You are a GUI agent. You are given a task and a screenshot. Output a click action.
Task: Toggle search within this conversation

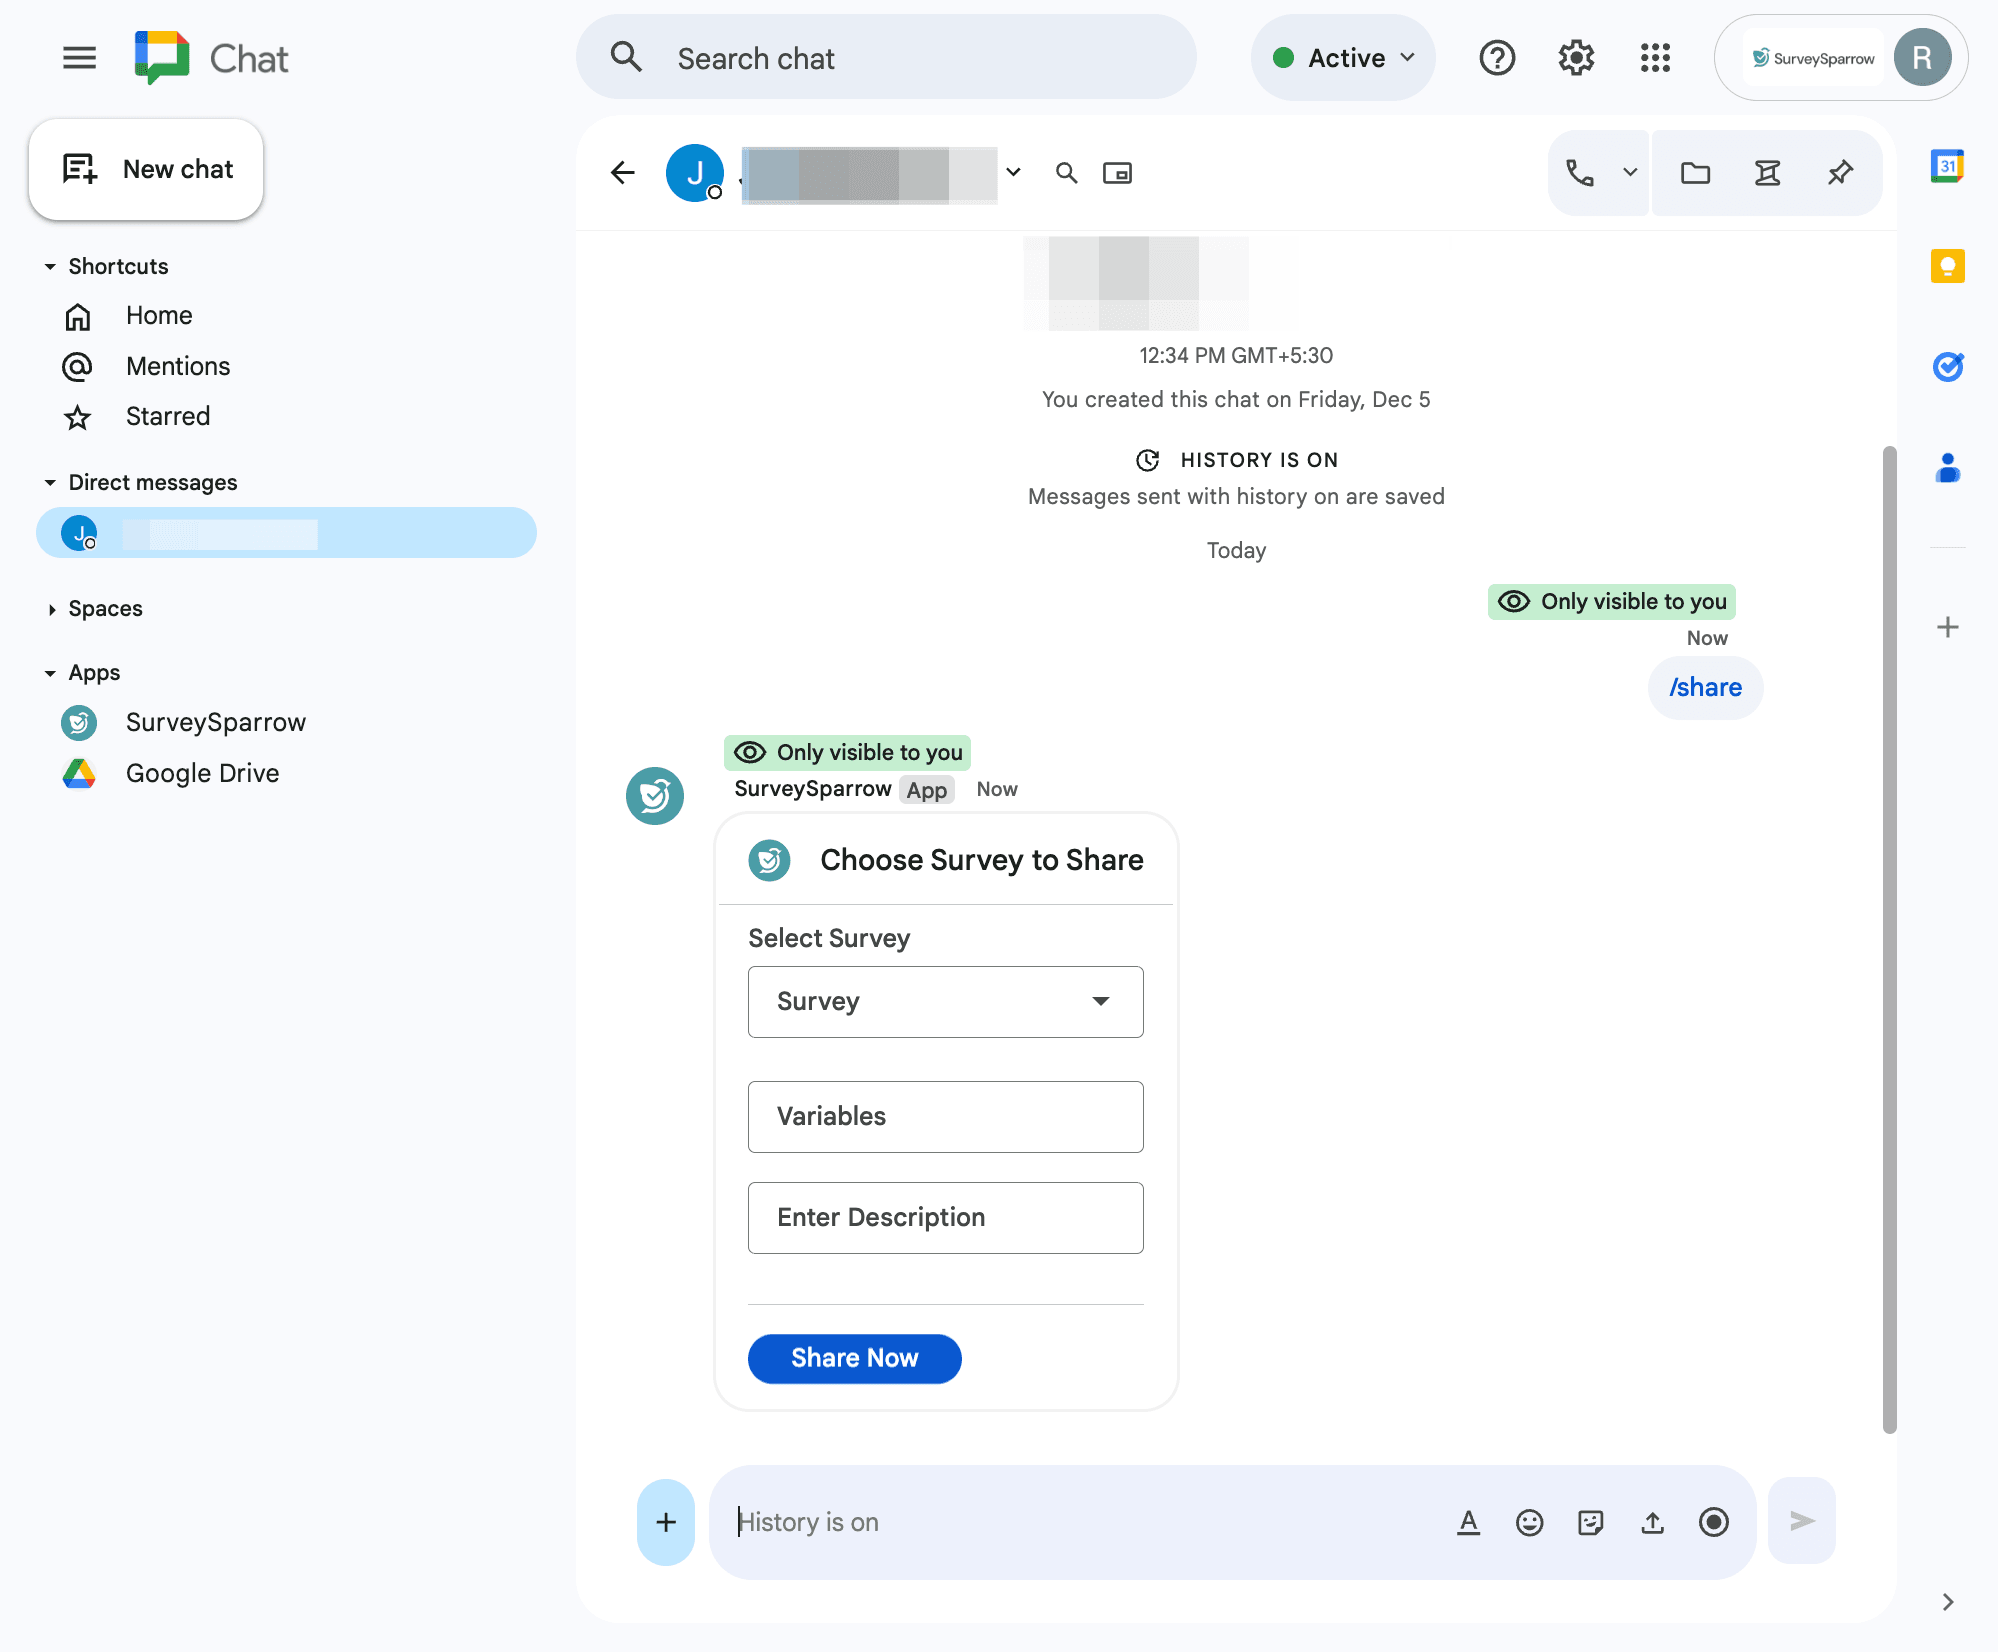pos(1066,172)
